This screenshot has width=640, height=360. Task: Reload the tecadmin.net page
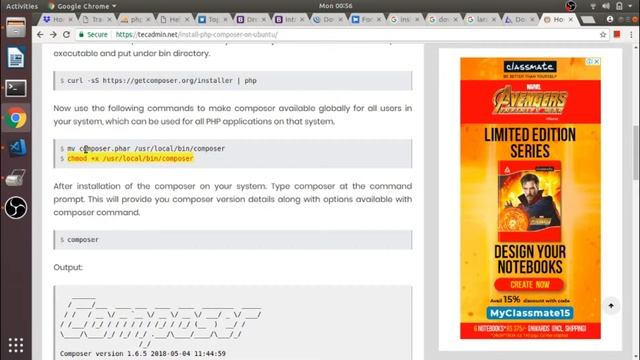pyautogui.click(x=67, y=35)
